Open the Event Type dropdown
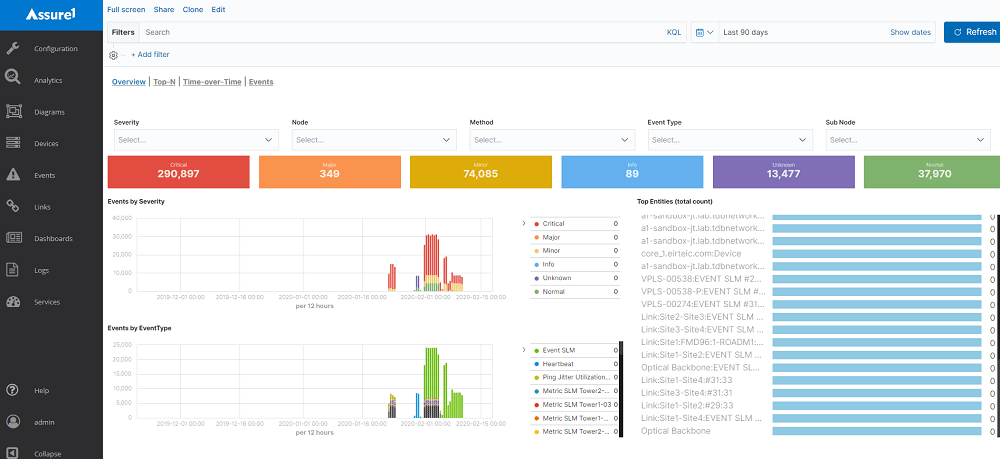This screenshot has height=459, width=1000. click(728, 140)
